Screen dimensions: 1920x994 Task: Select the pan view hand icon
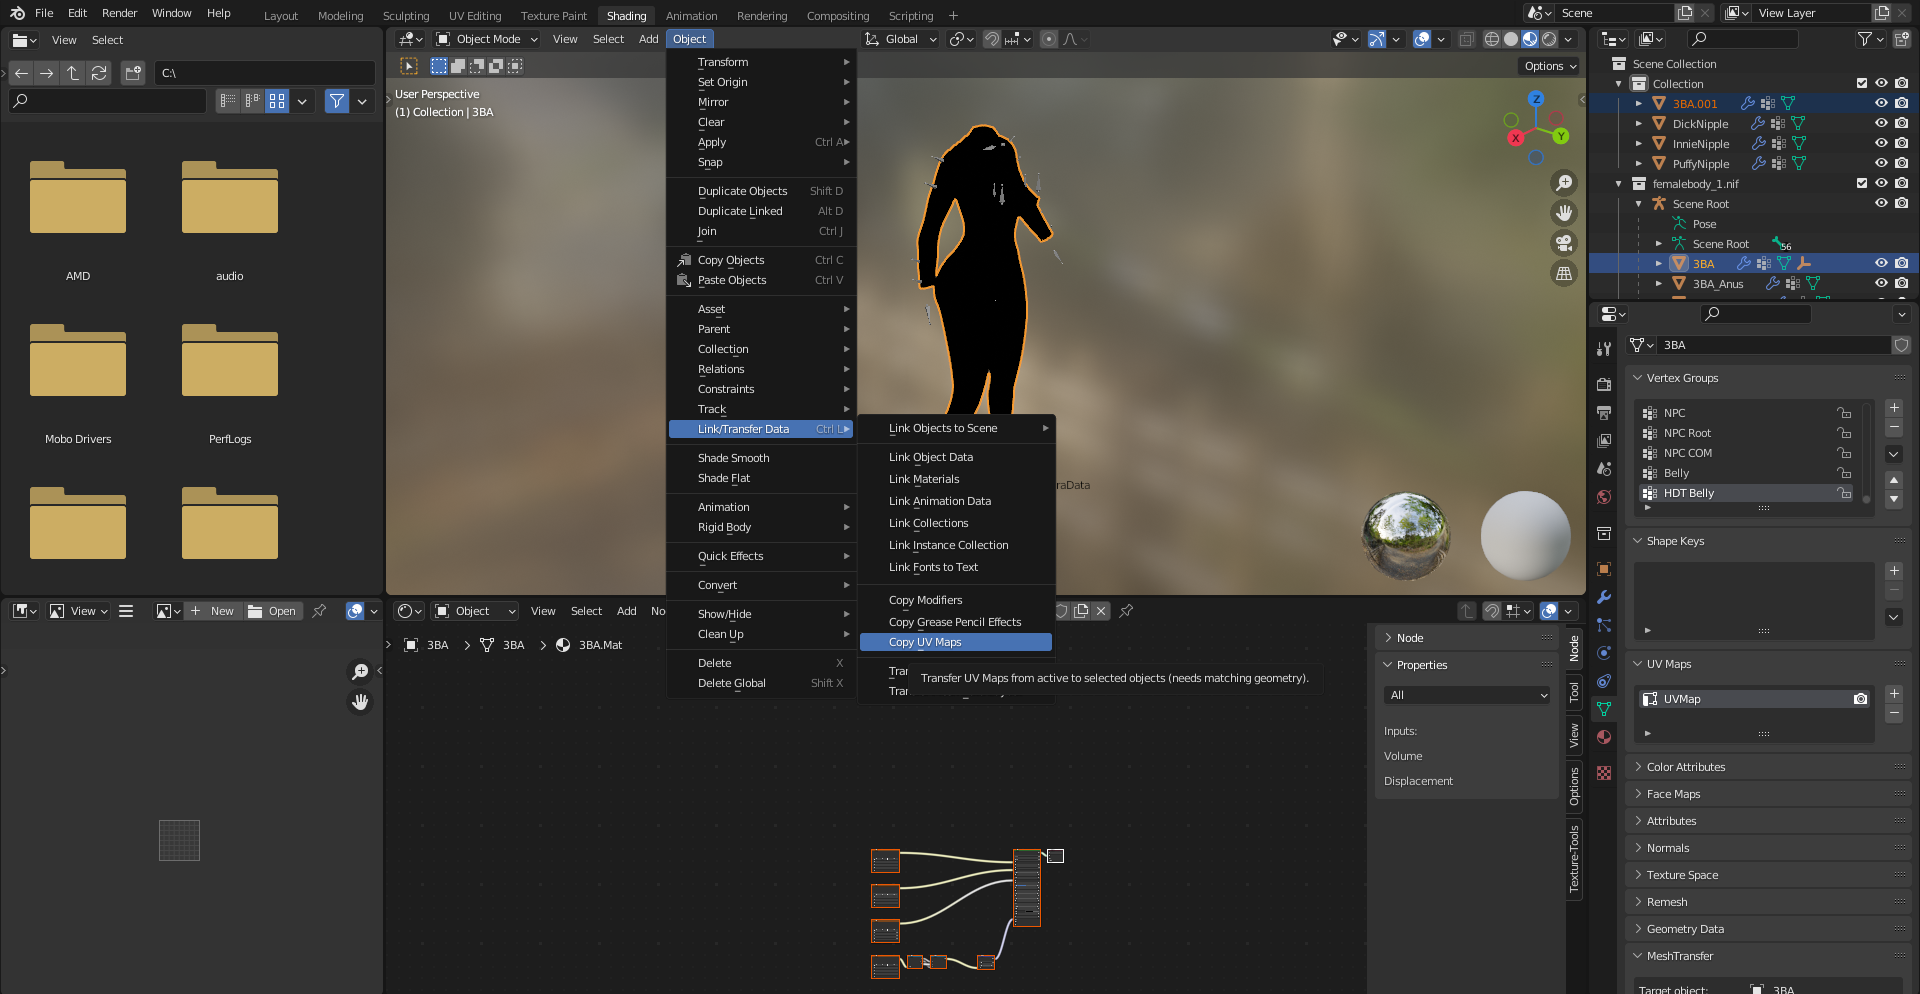point(1564,213)
